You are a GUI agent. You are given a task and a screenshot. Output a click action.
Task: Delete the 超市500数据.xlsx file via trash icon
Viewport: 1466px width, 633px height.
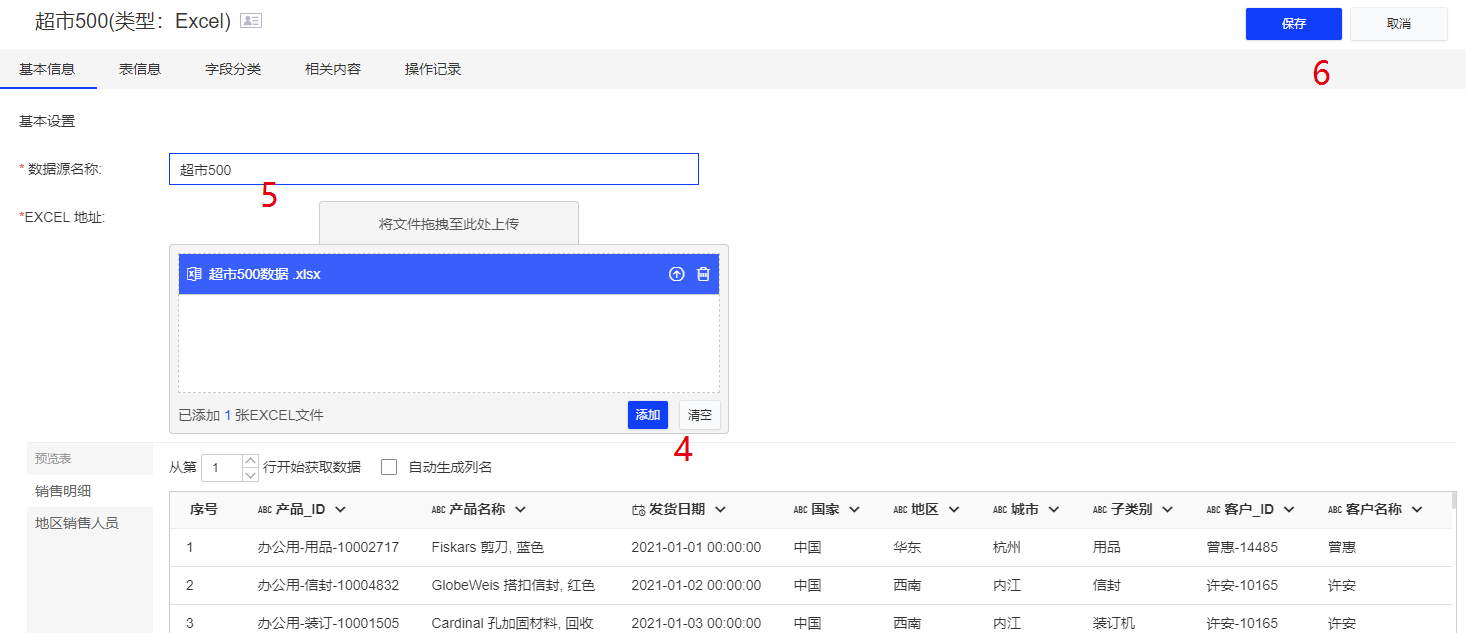[703, 274]
